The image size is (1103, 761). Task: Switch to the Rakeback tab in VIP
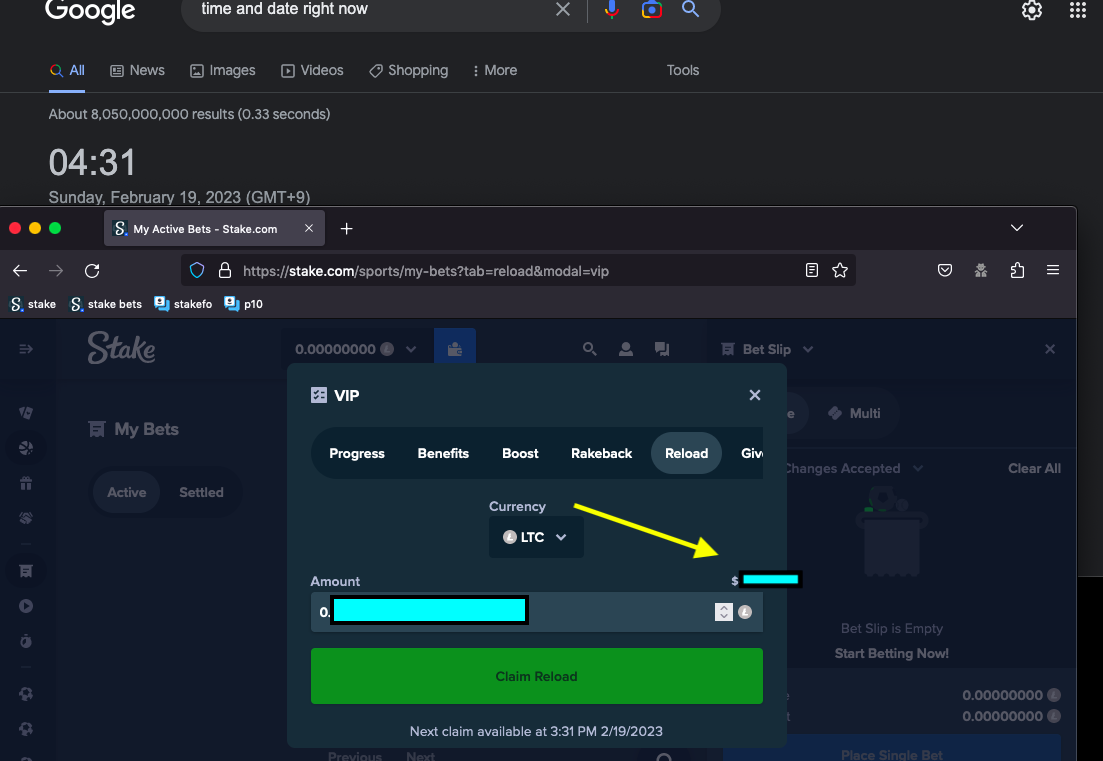pyautogui.click(x=601, y=454)
